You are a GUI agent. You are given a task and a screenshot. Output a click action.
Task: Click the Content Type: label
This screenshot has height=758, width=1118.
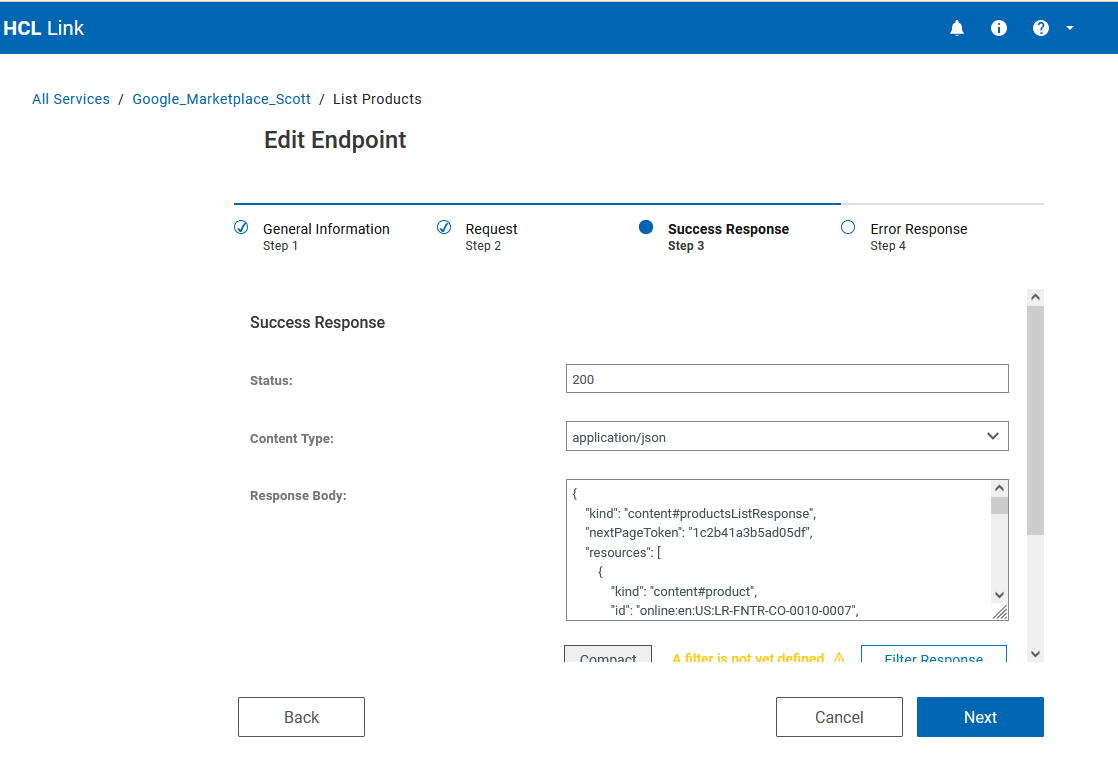click(292, 439)
